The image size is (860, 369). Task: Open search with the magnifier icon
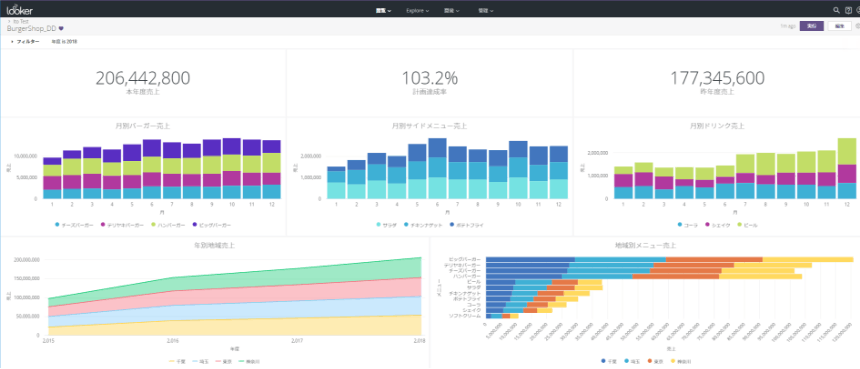click(836, 10)
